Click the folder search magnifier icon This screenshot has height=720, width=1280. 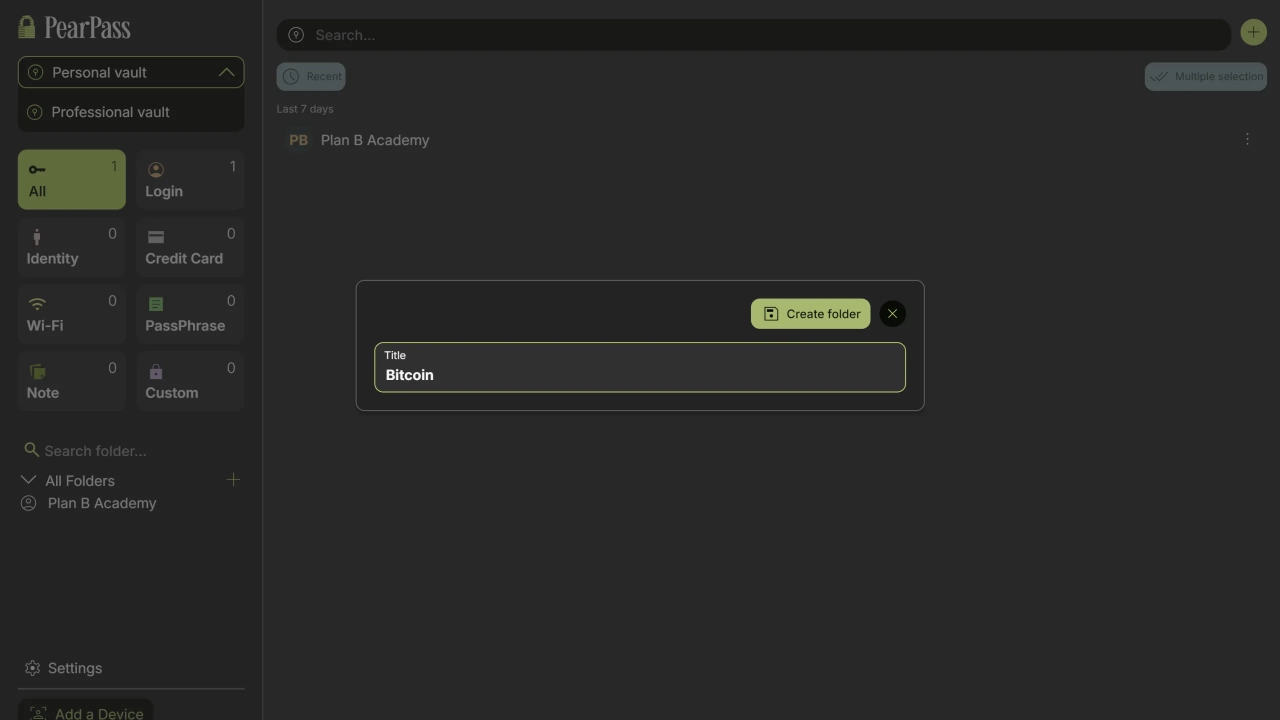coord(31,450)
